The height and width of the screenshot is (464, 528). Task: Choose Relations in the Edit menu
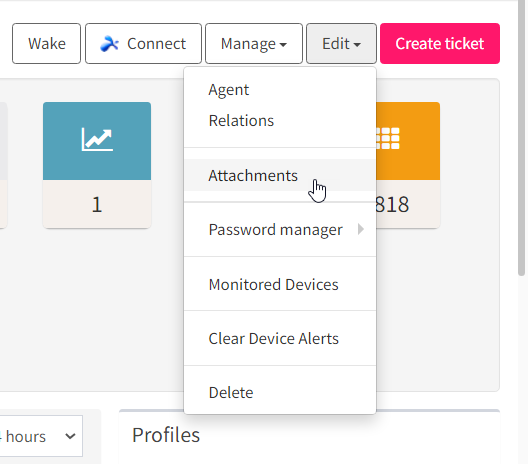coord(241,121)
